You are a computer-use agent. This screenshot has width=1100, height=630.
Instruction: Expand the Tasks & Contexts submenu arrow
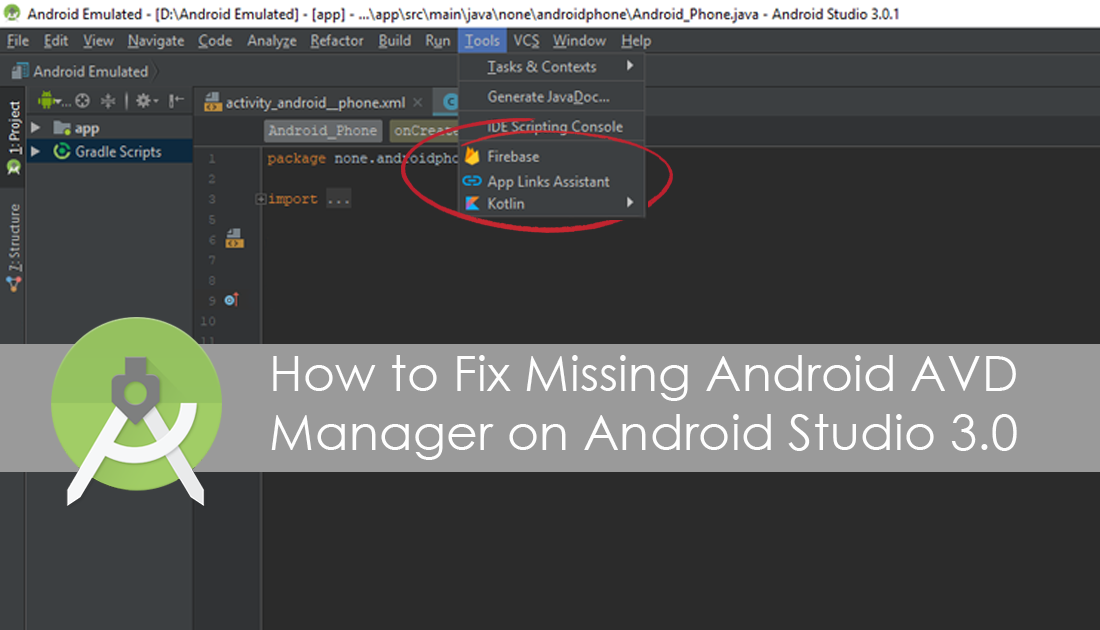click(630, 66)
